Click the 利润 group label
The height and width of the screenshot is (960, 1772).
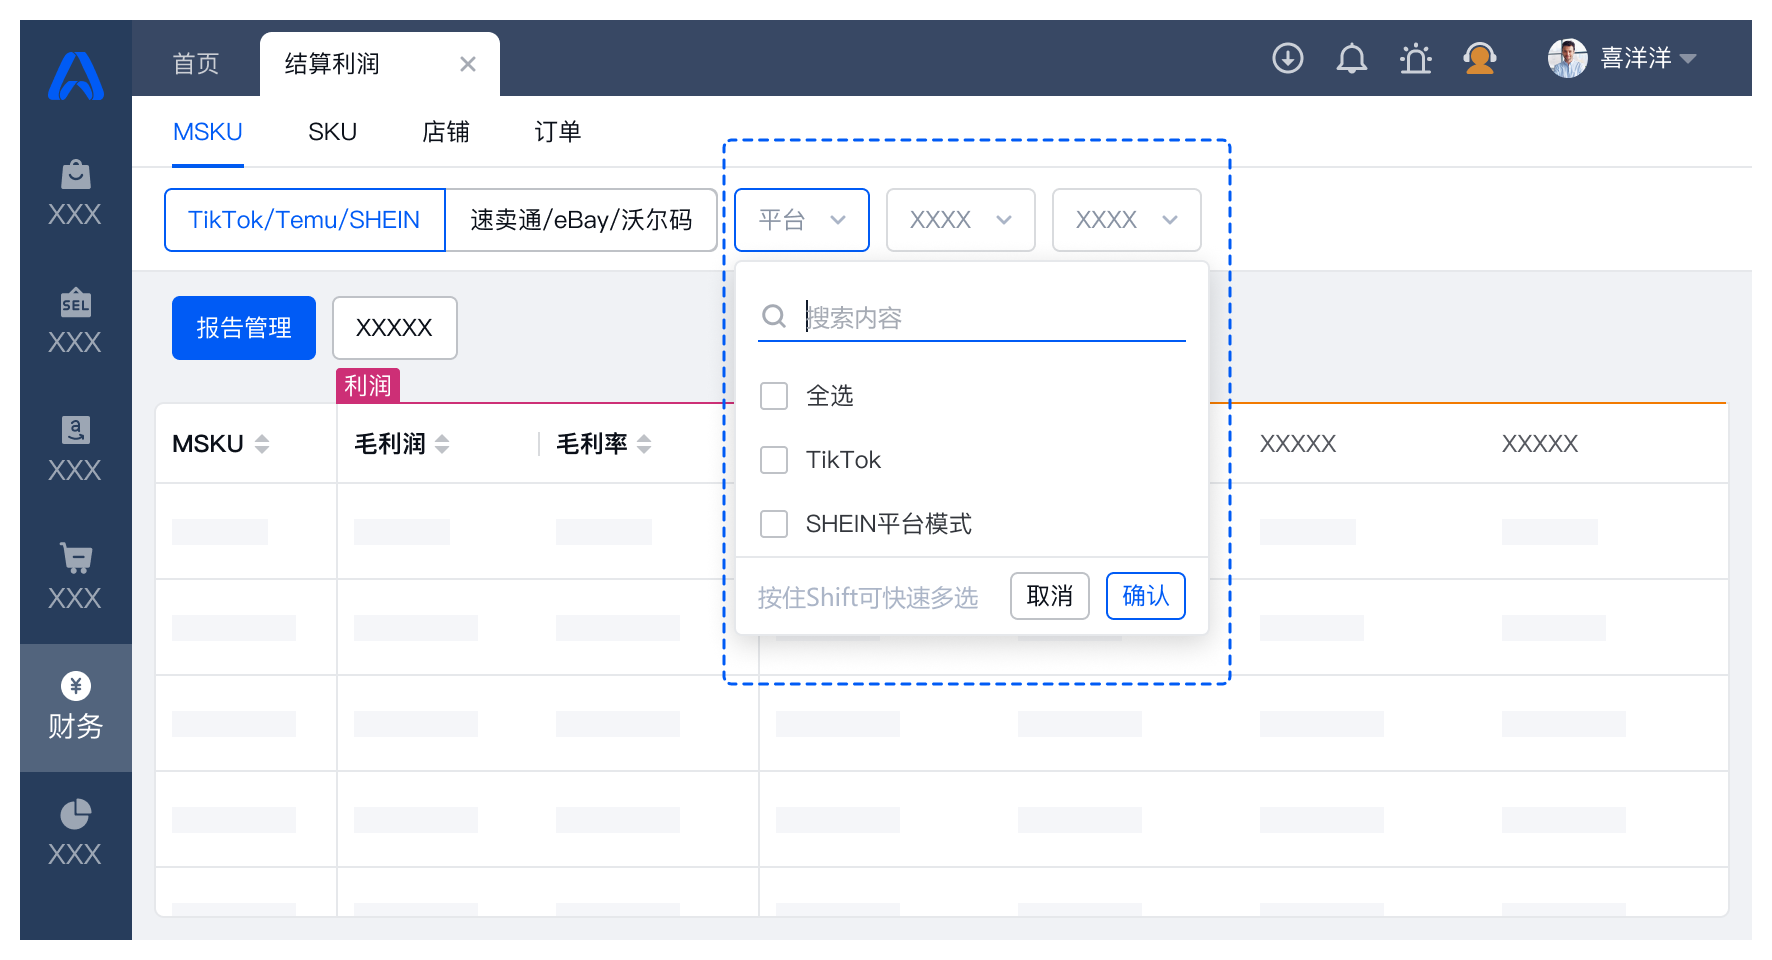click(368, 386)
